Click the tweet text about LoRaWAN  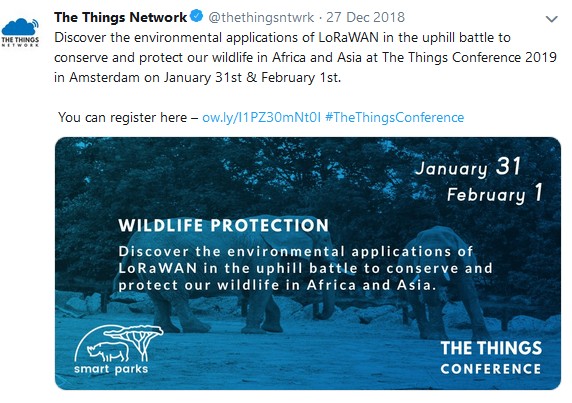(x=305, y=57)
